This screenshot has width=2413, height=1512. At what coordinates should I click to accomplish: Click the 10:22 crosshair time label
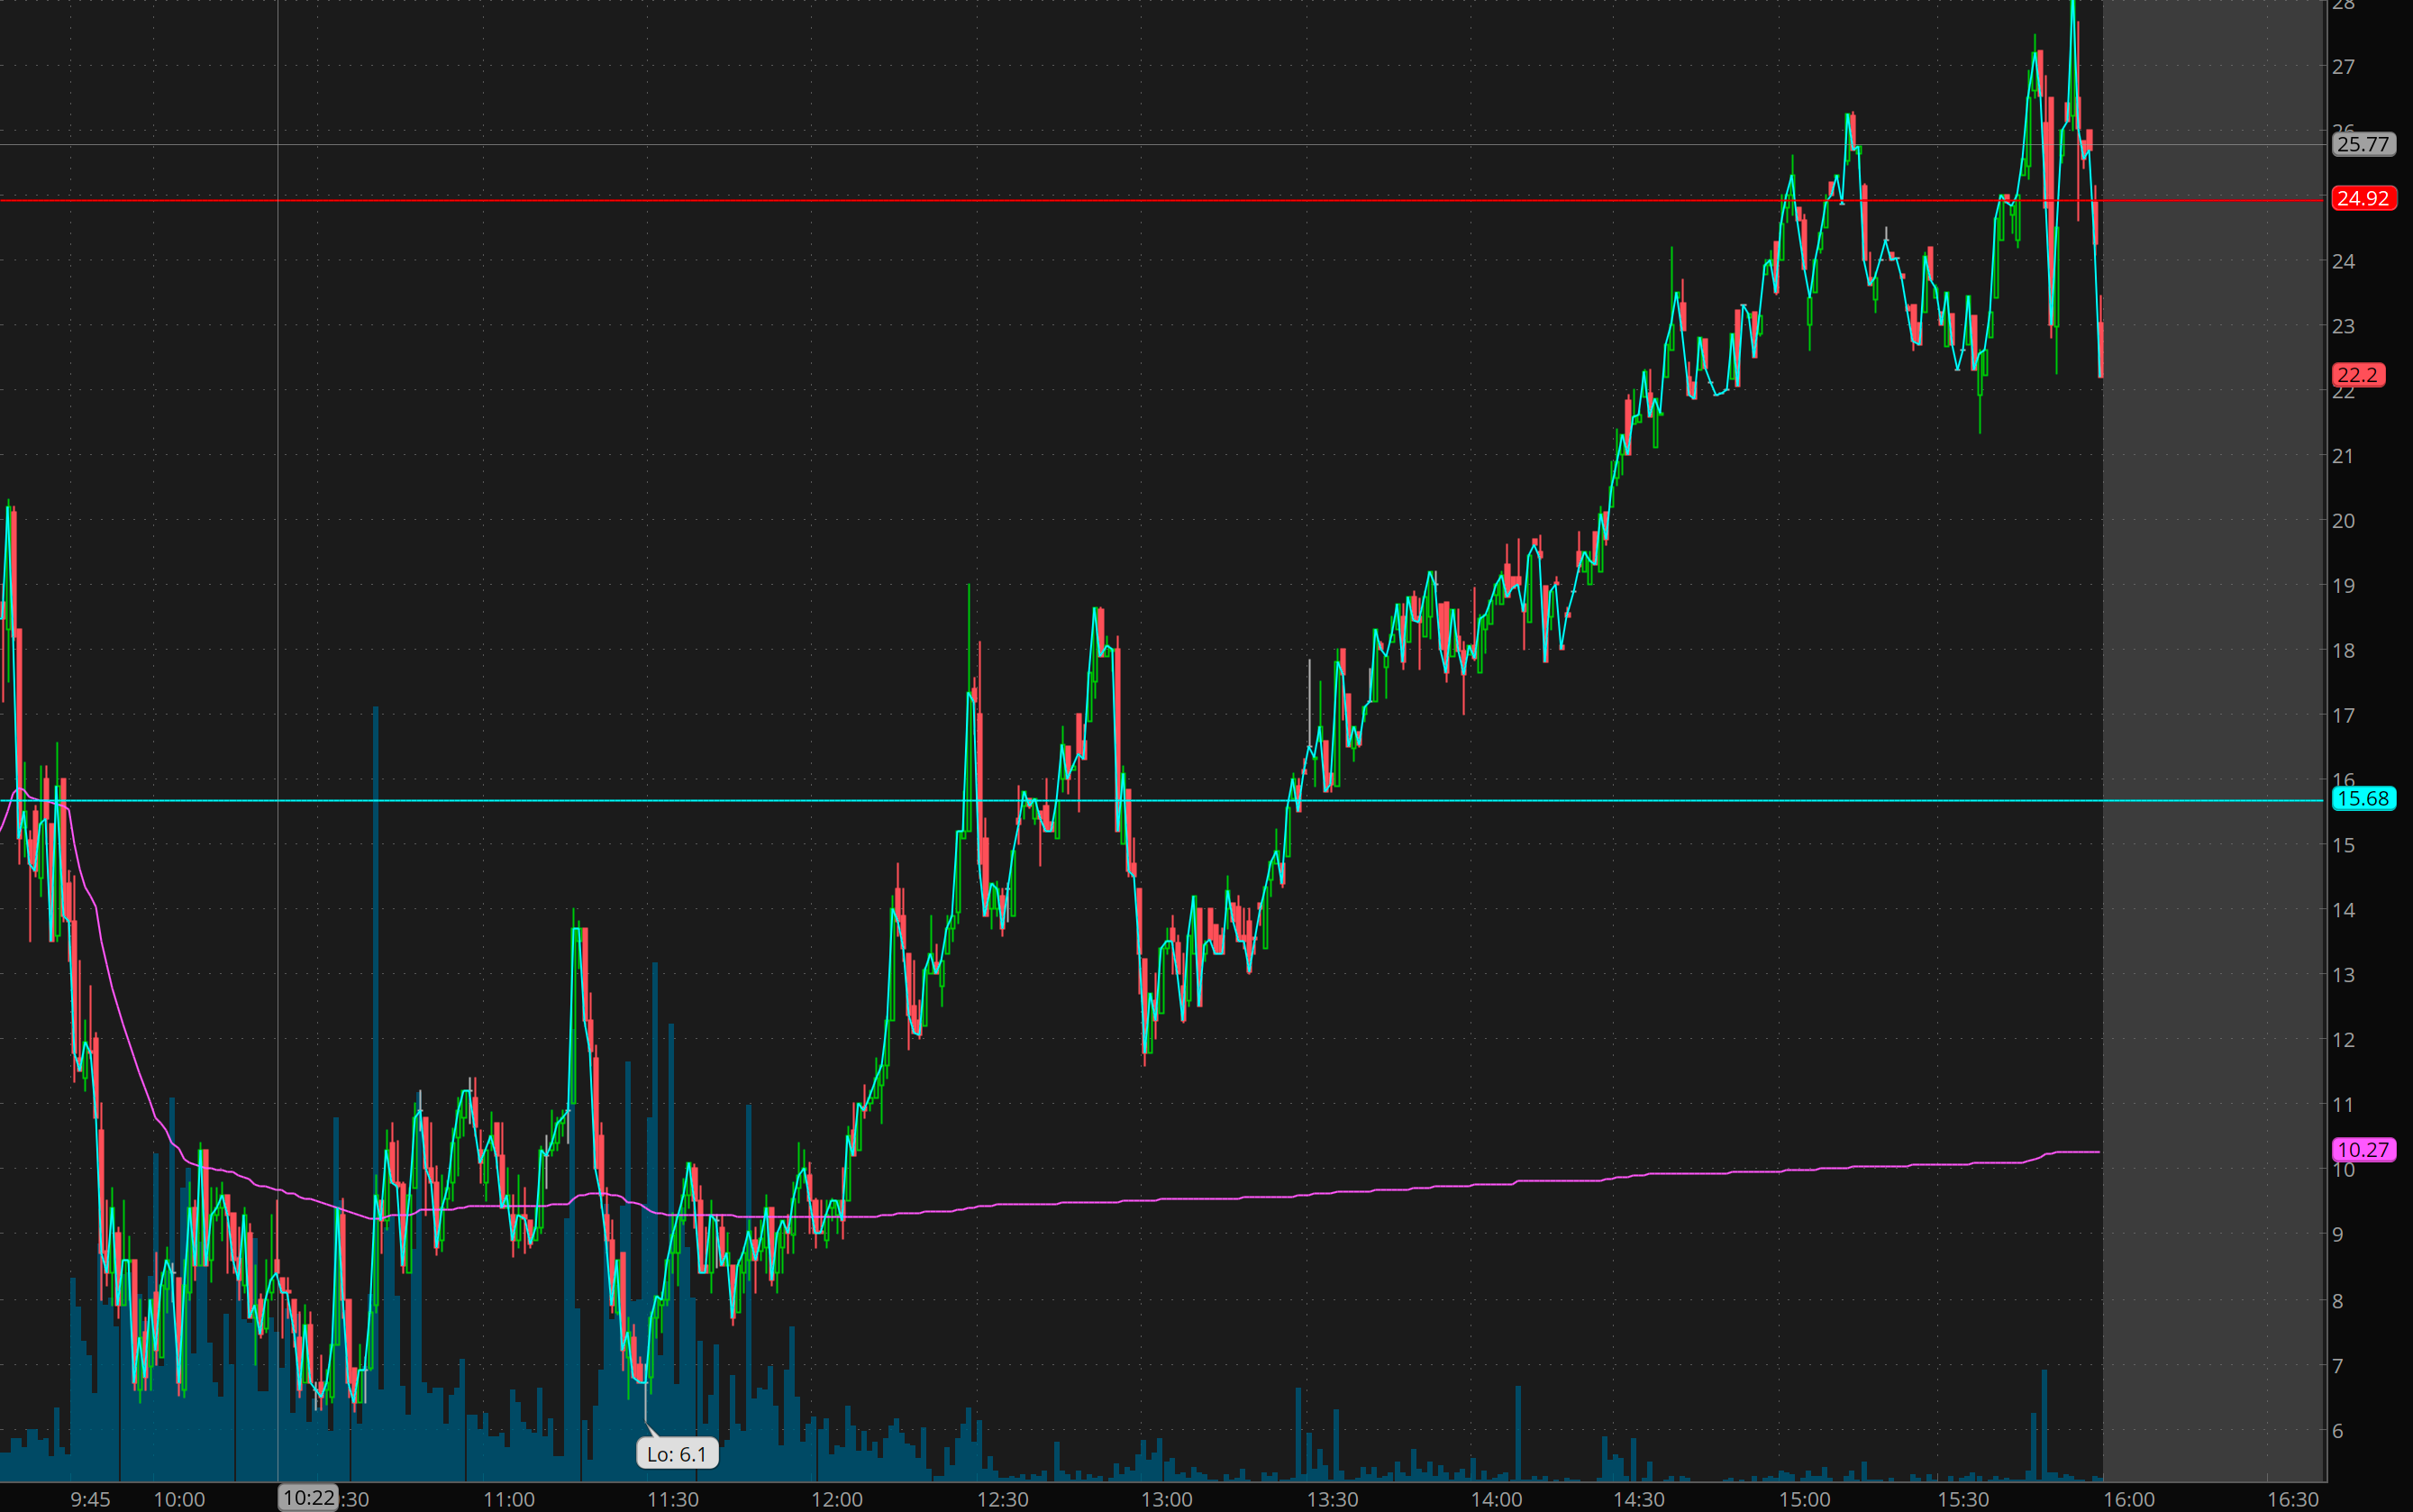[x=308, y=1498]
